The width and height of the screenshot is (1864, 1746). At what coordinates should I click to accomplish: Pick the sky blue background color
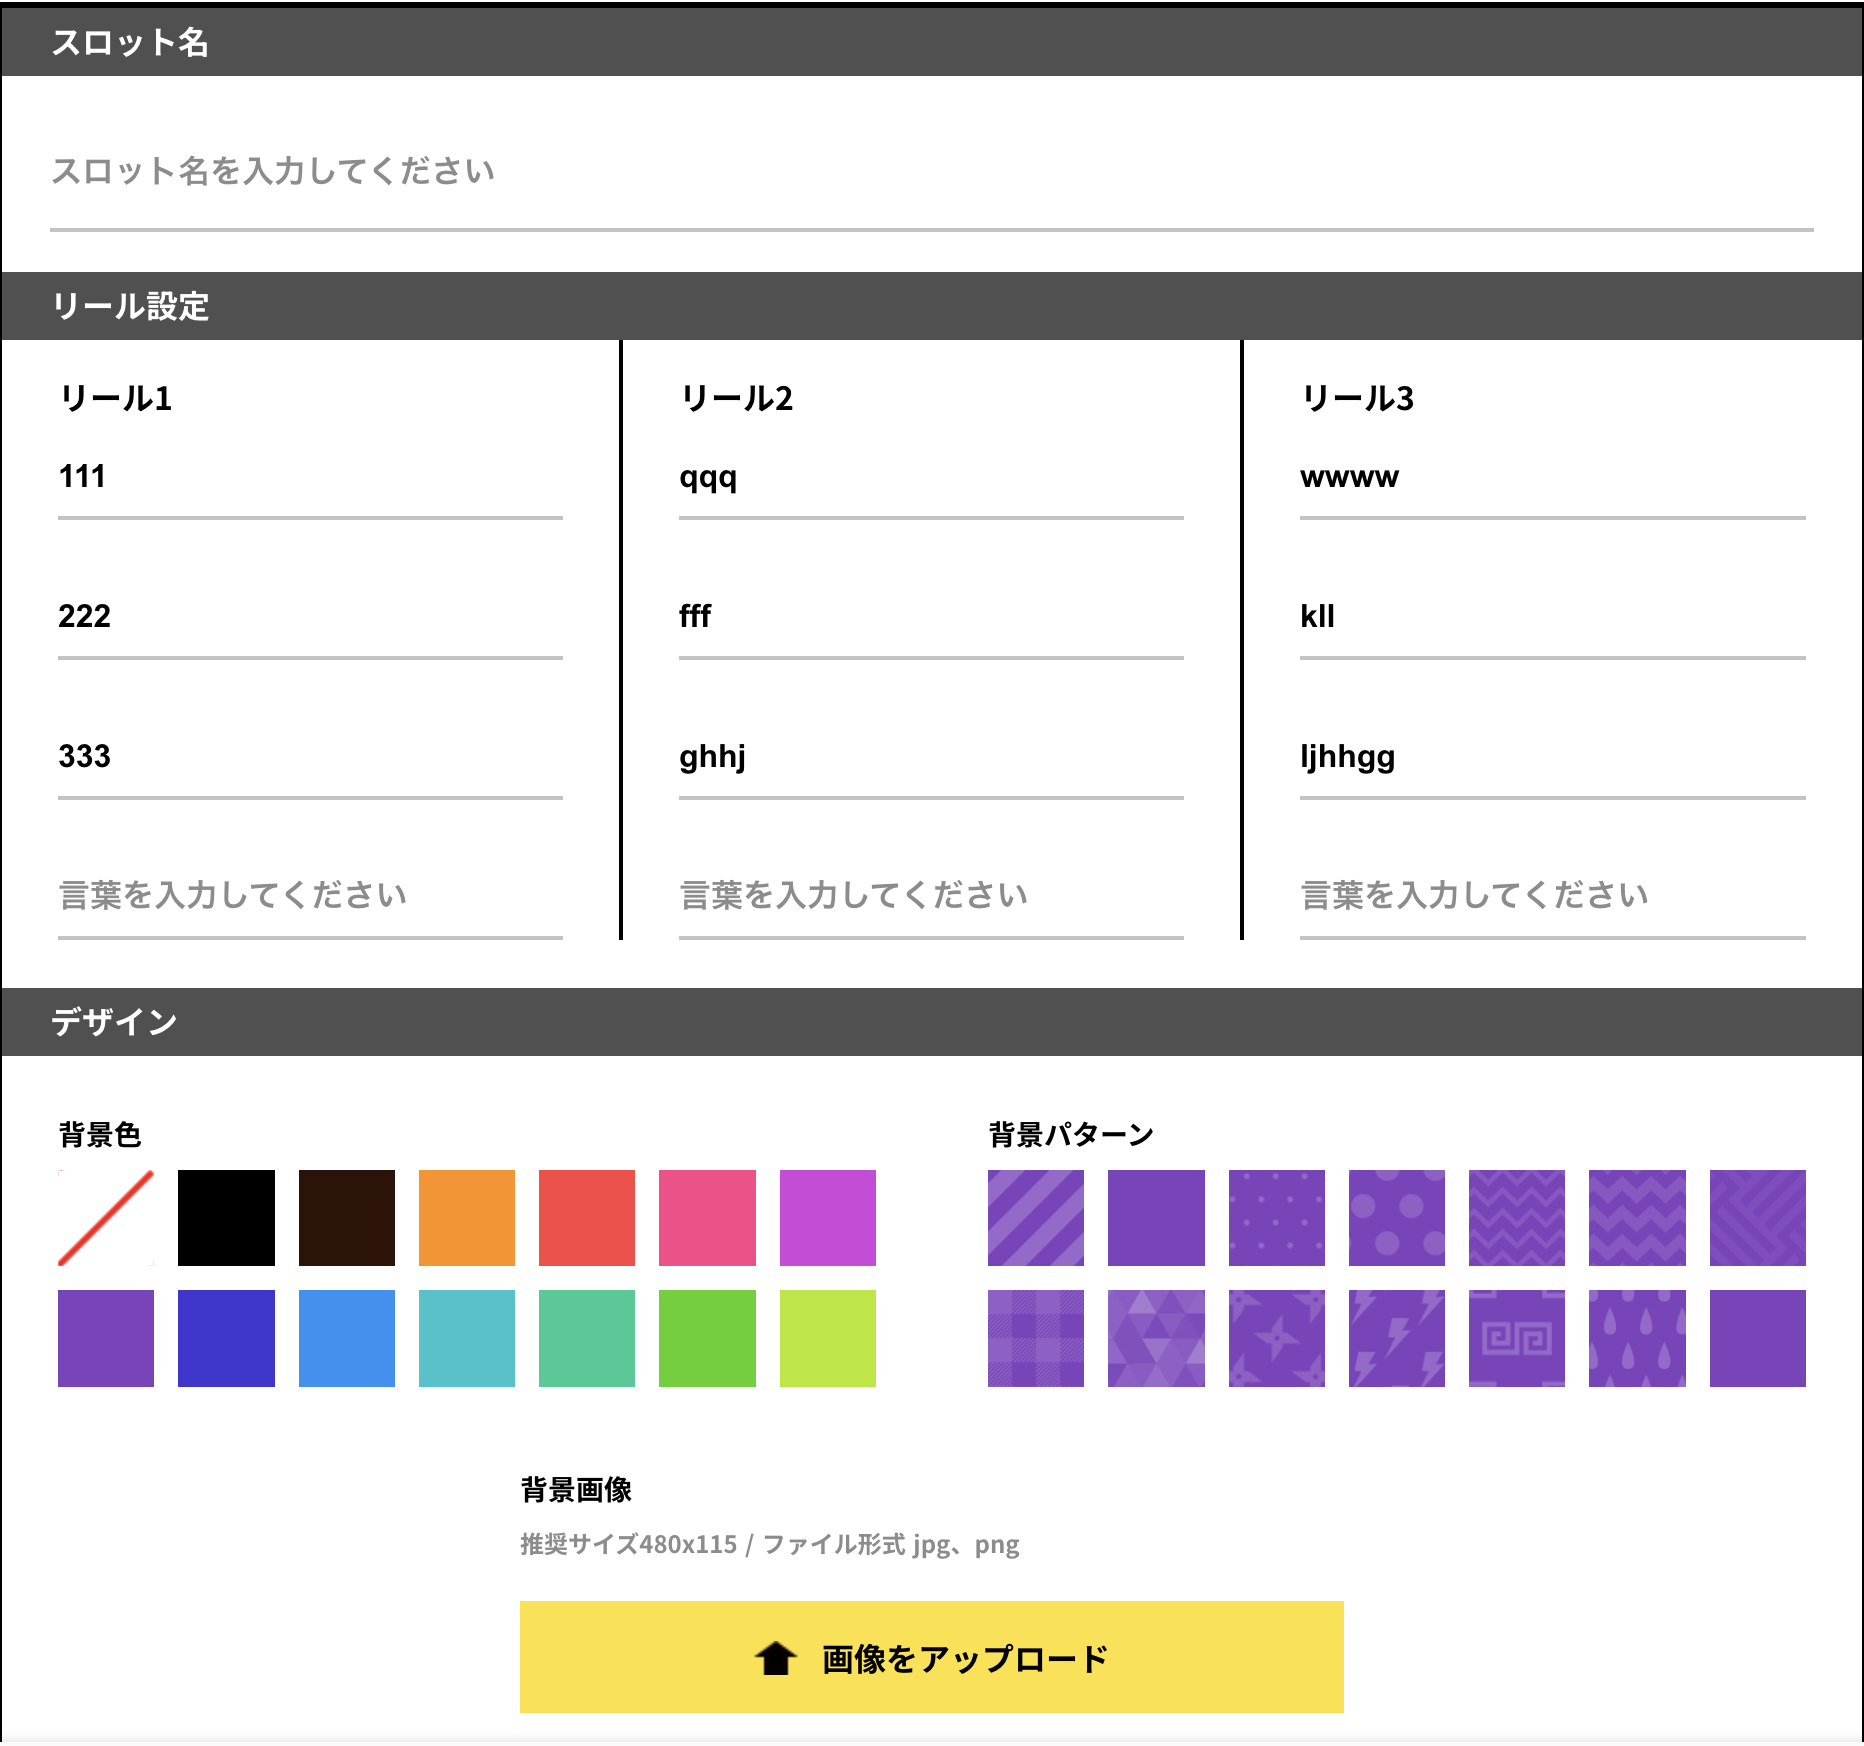coord(347,1338)
